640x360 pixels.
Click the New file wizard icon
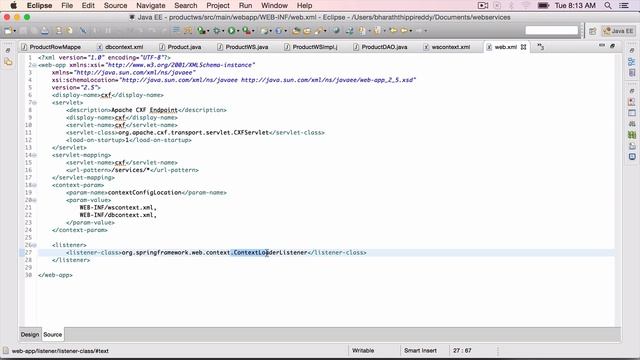[x=8, y=31]
